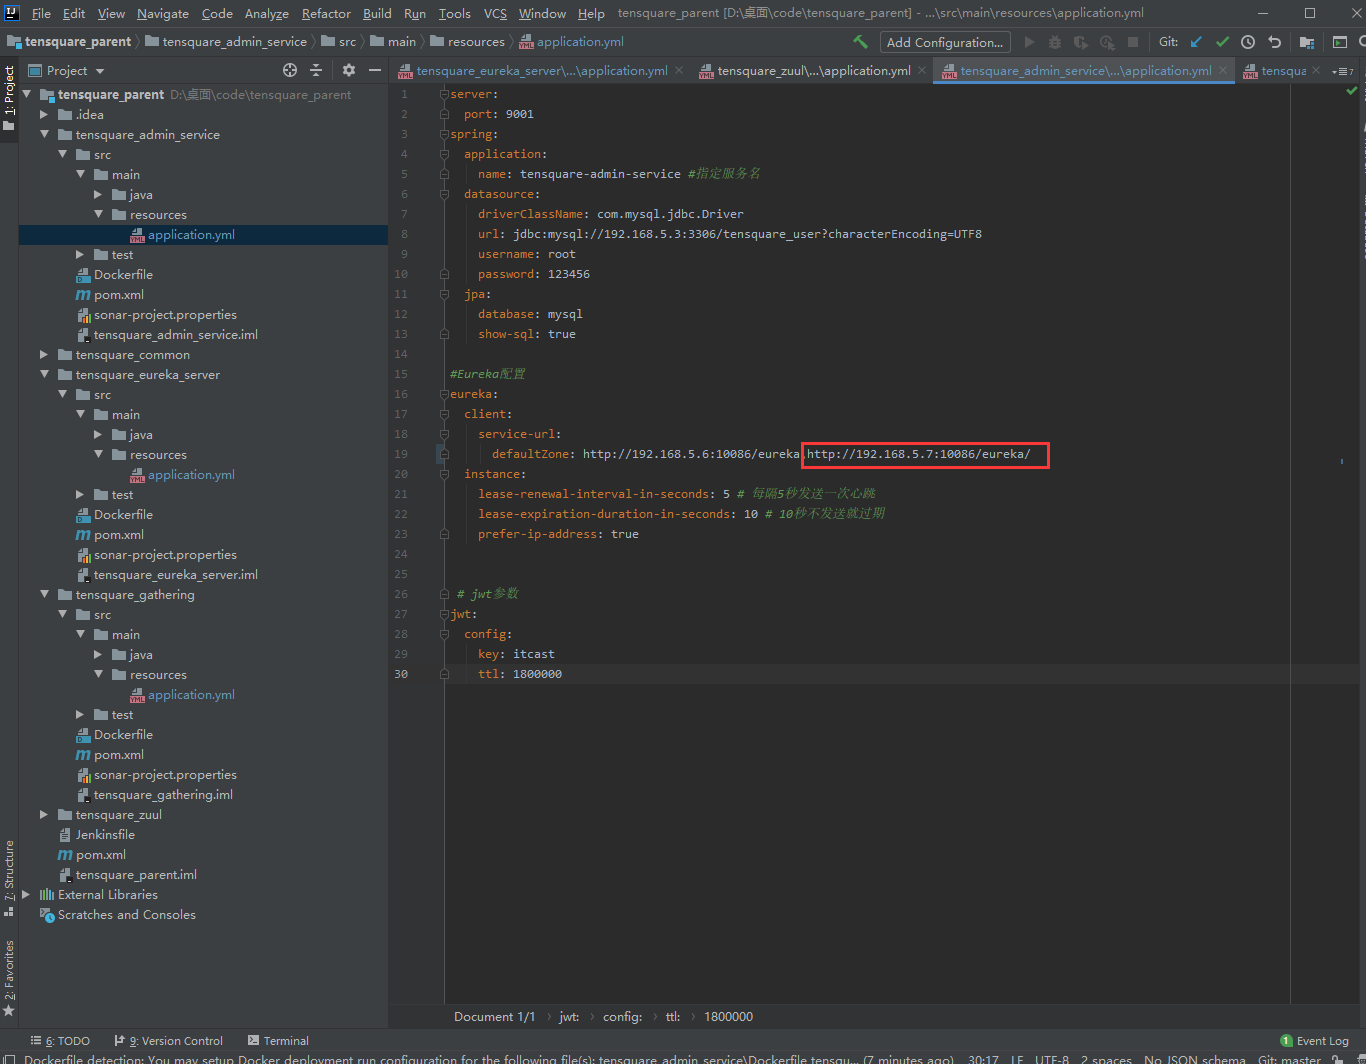Click the Git Commit green checkmark

(1222, 42)
